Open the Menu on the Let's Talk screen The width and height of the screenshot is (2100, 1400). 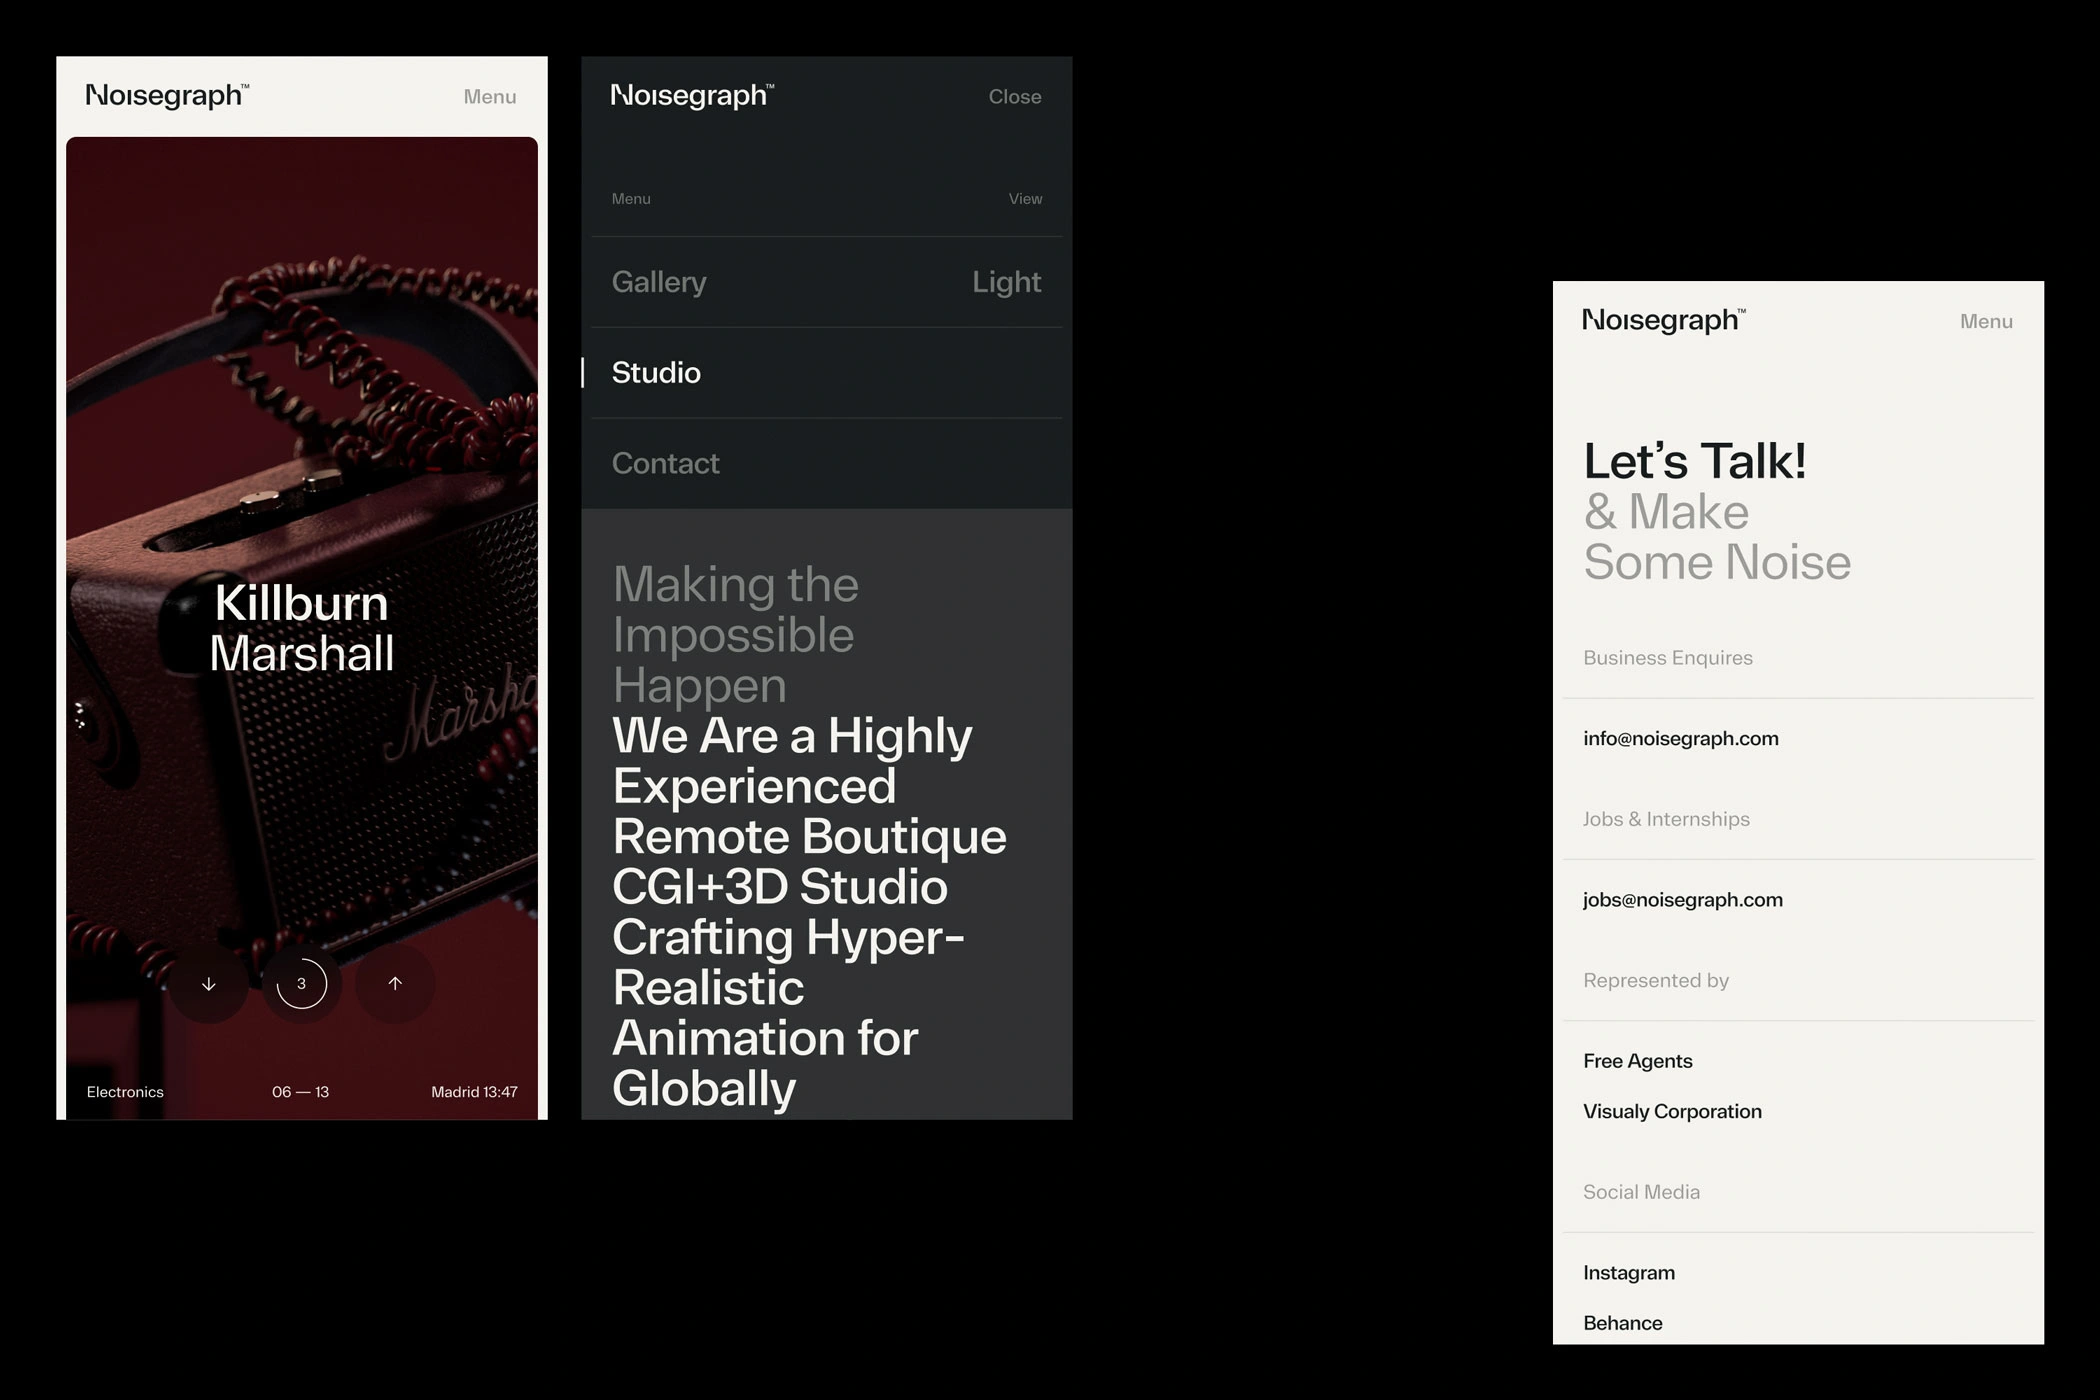click(x=1986, y=322)
